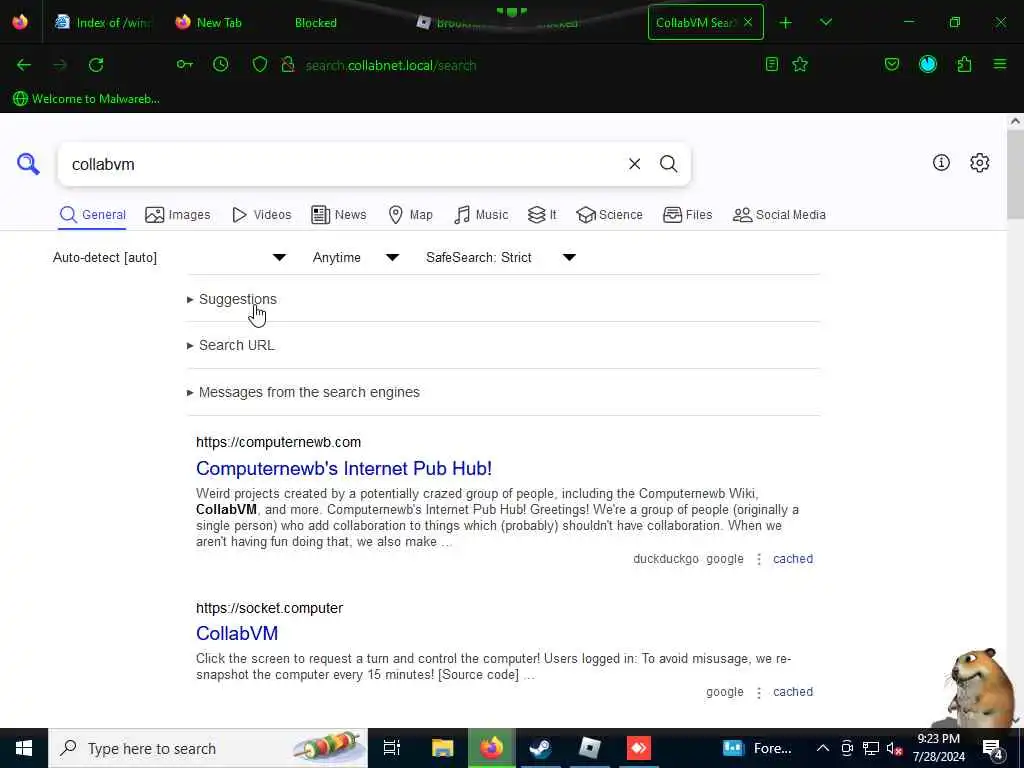The image size is (1024, 768).
Task: Click the Firefox back arrow
Action: click(24, 65)
